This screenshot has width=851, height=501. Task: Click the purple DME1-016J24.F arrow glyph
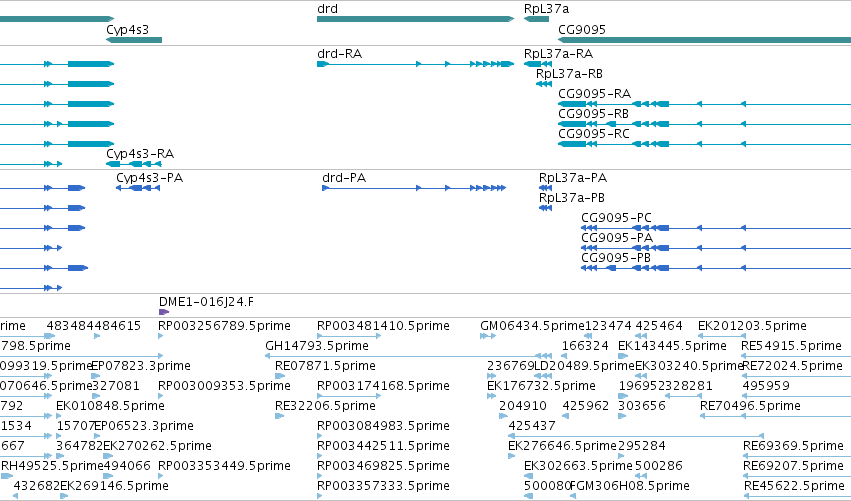point(163,312)
